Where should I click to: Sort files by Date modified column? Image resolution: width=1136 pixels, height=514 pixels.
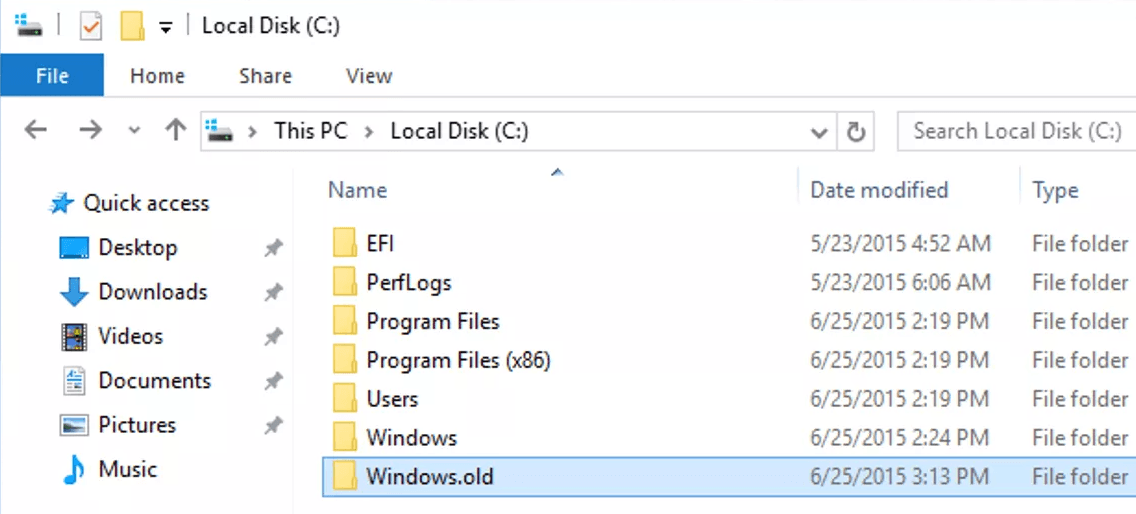(x=878, y=190)
